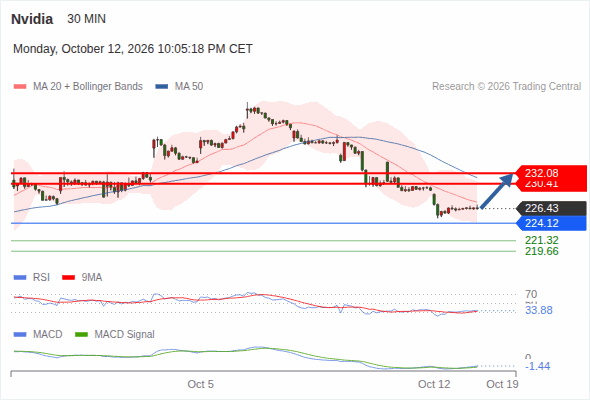Click the blue upward trend arrow

[x=497, y=190]
